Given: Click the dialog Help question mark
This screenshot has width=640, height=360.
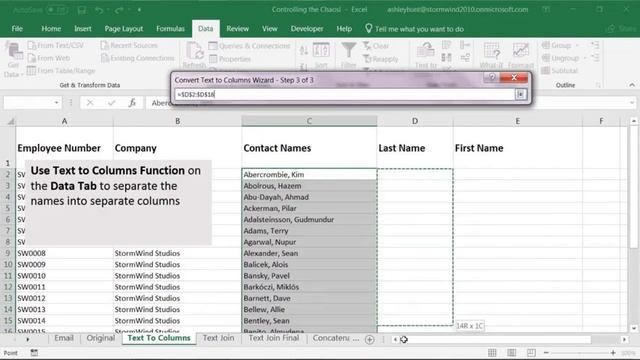Looking at the screenshot, I should click(x=492, y=77).
